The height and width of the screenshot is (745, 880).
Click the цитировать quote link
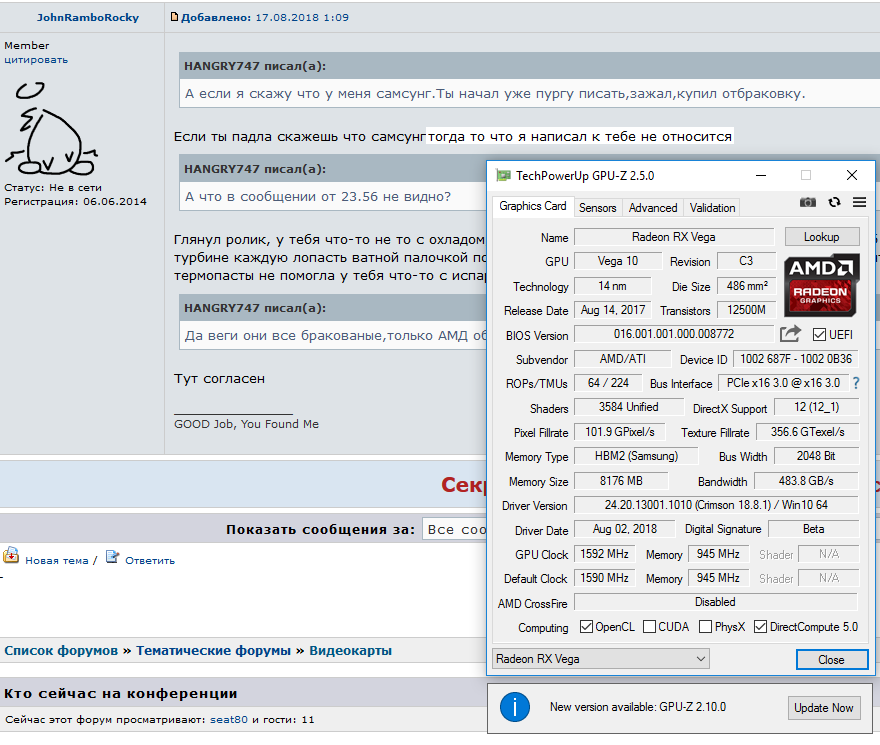pos(36,60)
